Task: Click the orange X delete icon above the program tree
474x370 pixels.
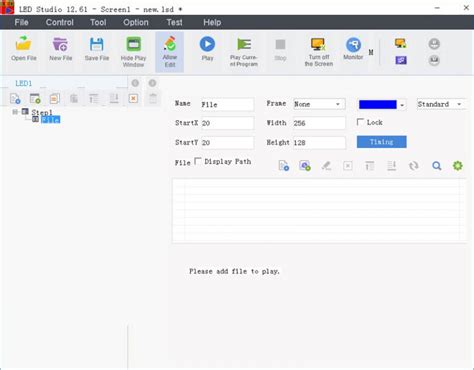Action: pyautogui.click(x=133, y=99)
